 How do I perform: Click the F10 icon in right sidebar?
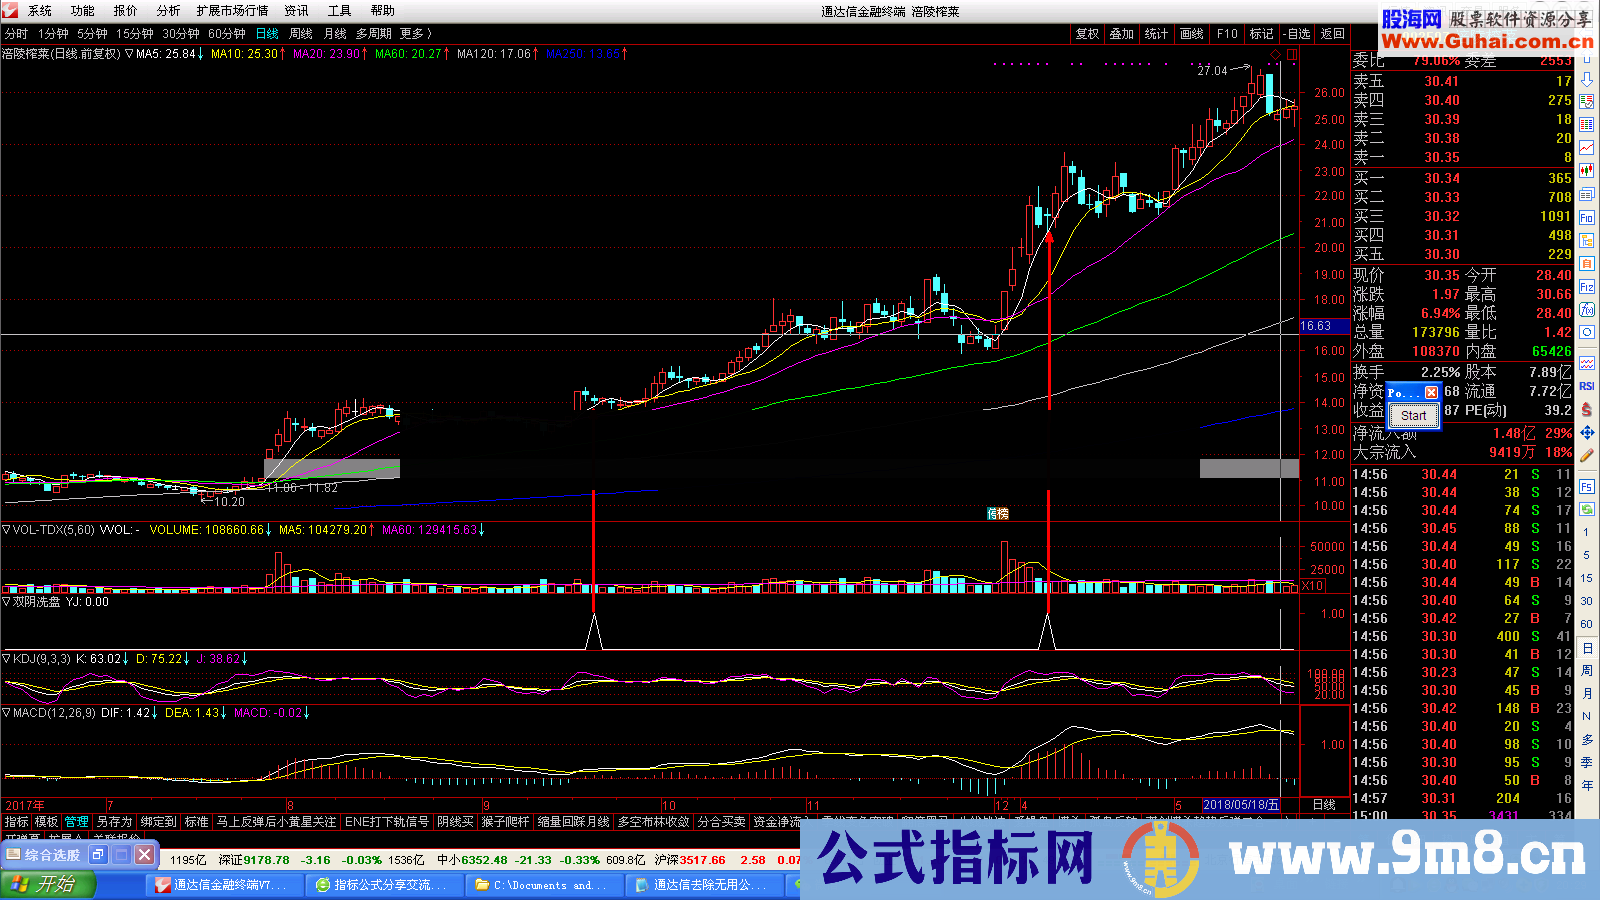pos(1587,217)
